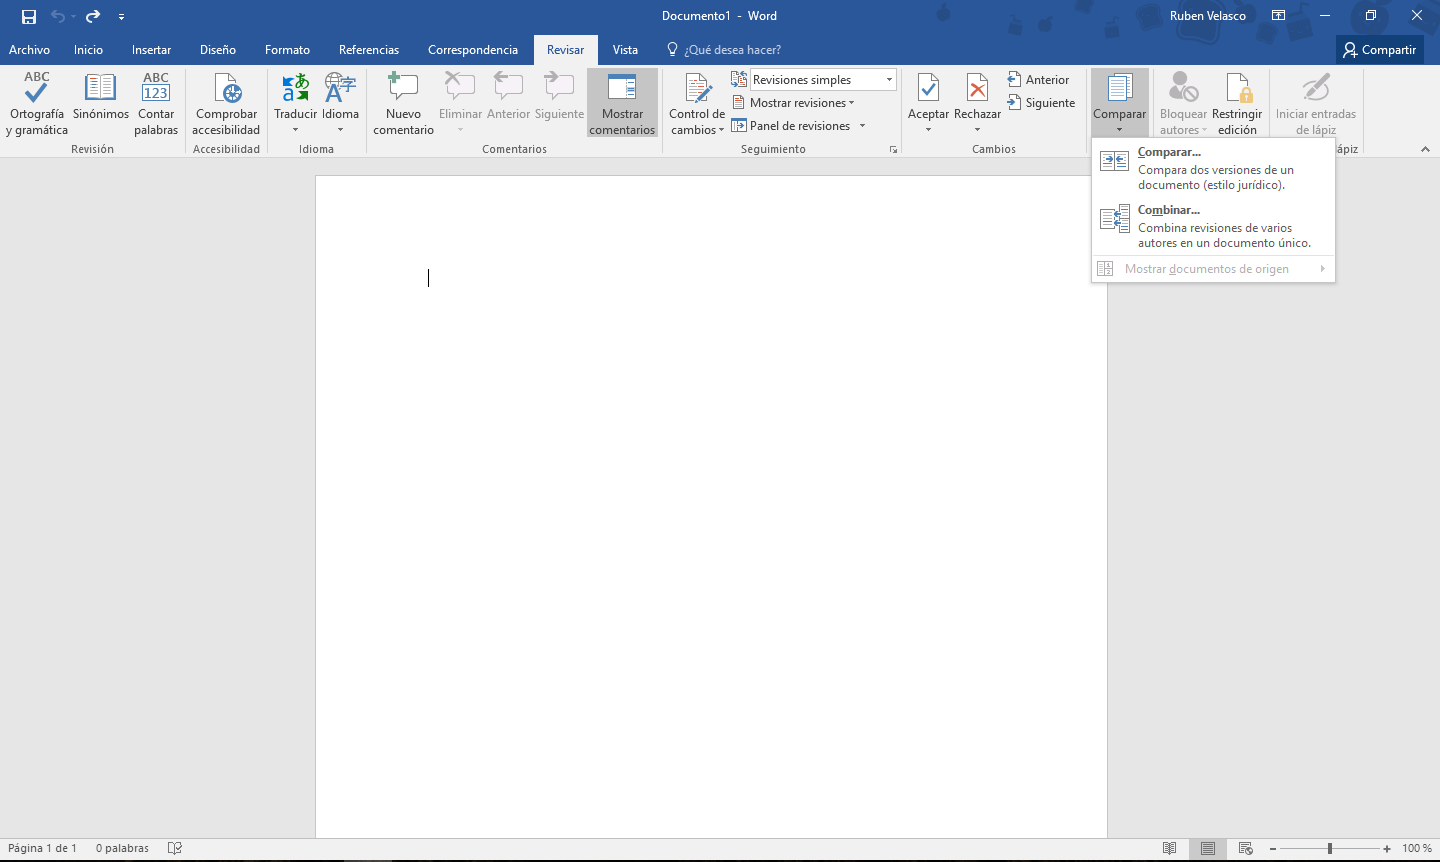Screen dimensions: 1440x862
Task: Click the Contar palabras icon
Action: pos(156,90)
